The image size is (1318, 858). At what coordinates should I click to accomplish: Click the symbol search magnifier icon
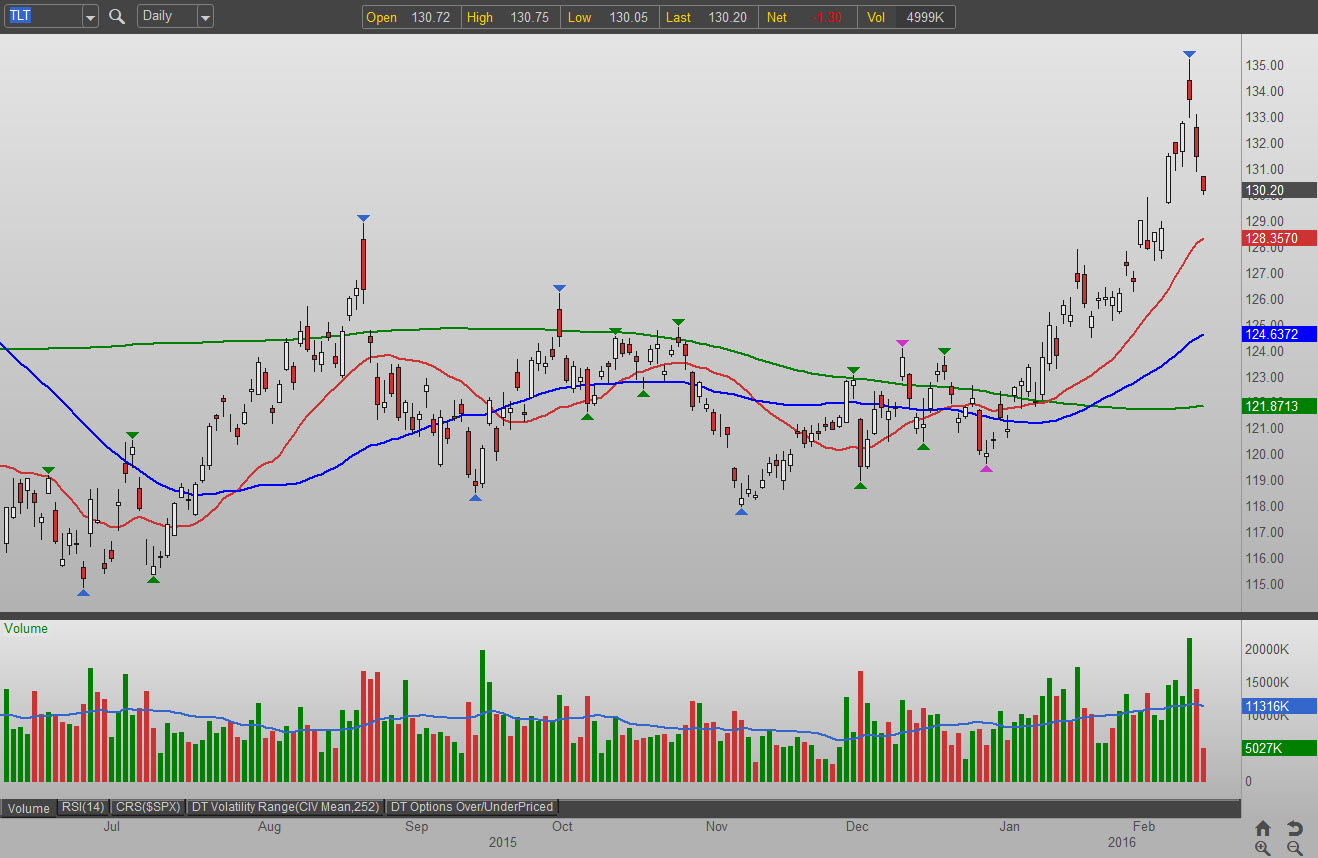[117, 16]
